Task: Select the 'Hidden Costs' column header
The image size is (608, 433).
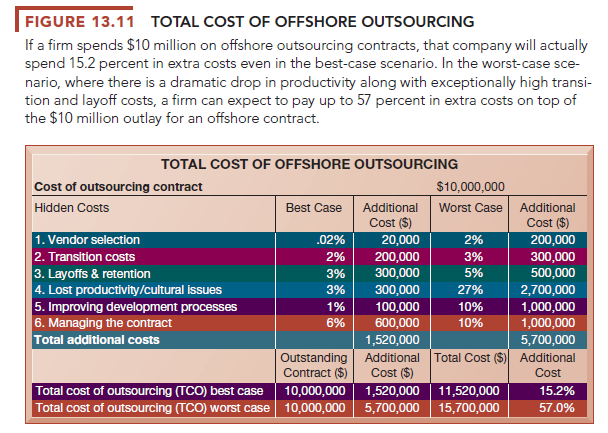Action: tap(72, 207)
